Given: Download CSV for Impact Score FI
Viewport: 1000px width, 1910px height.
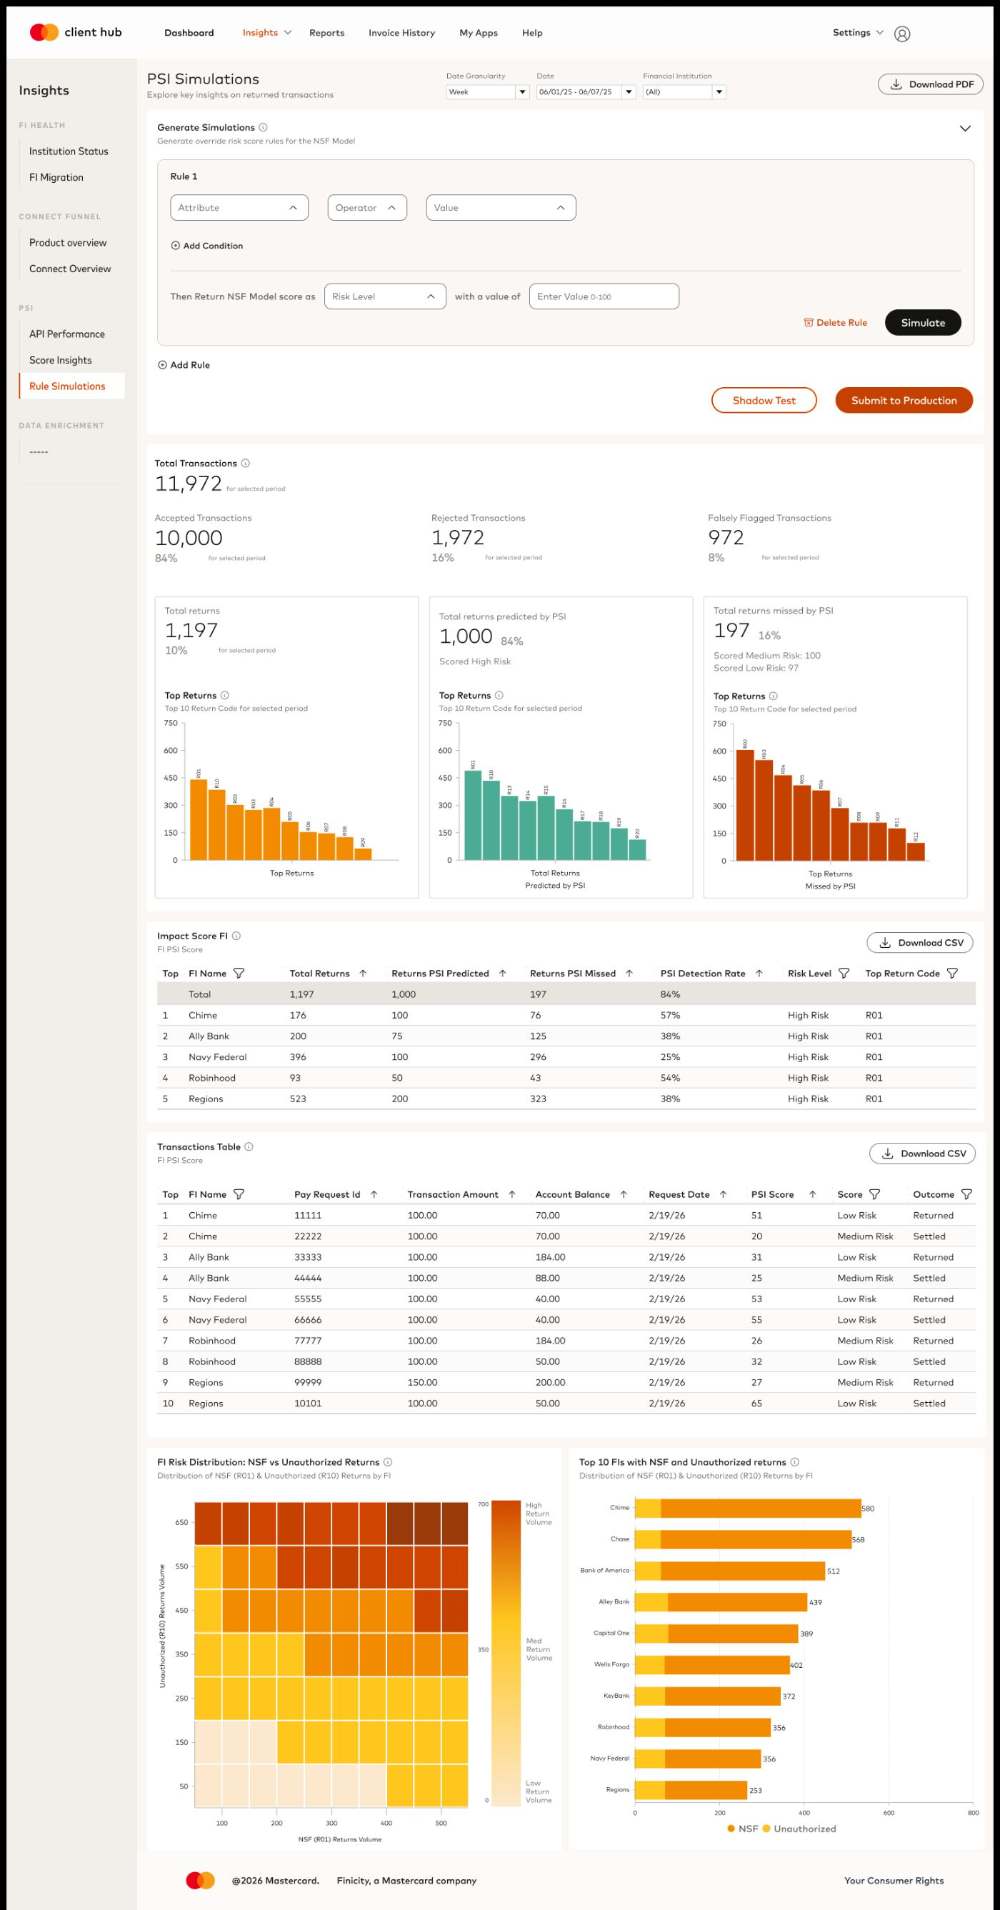Looking at the screenshot, I should pos(920,943).
